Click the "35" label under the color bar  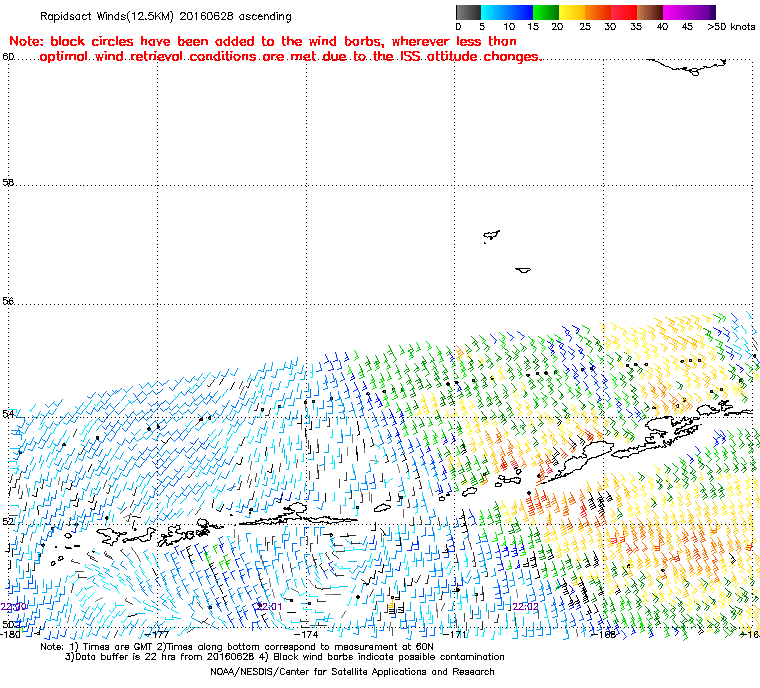pos(636,27)
